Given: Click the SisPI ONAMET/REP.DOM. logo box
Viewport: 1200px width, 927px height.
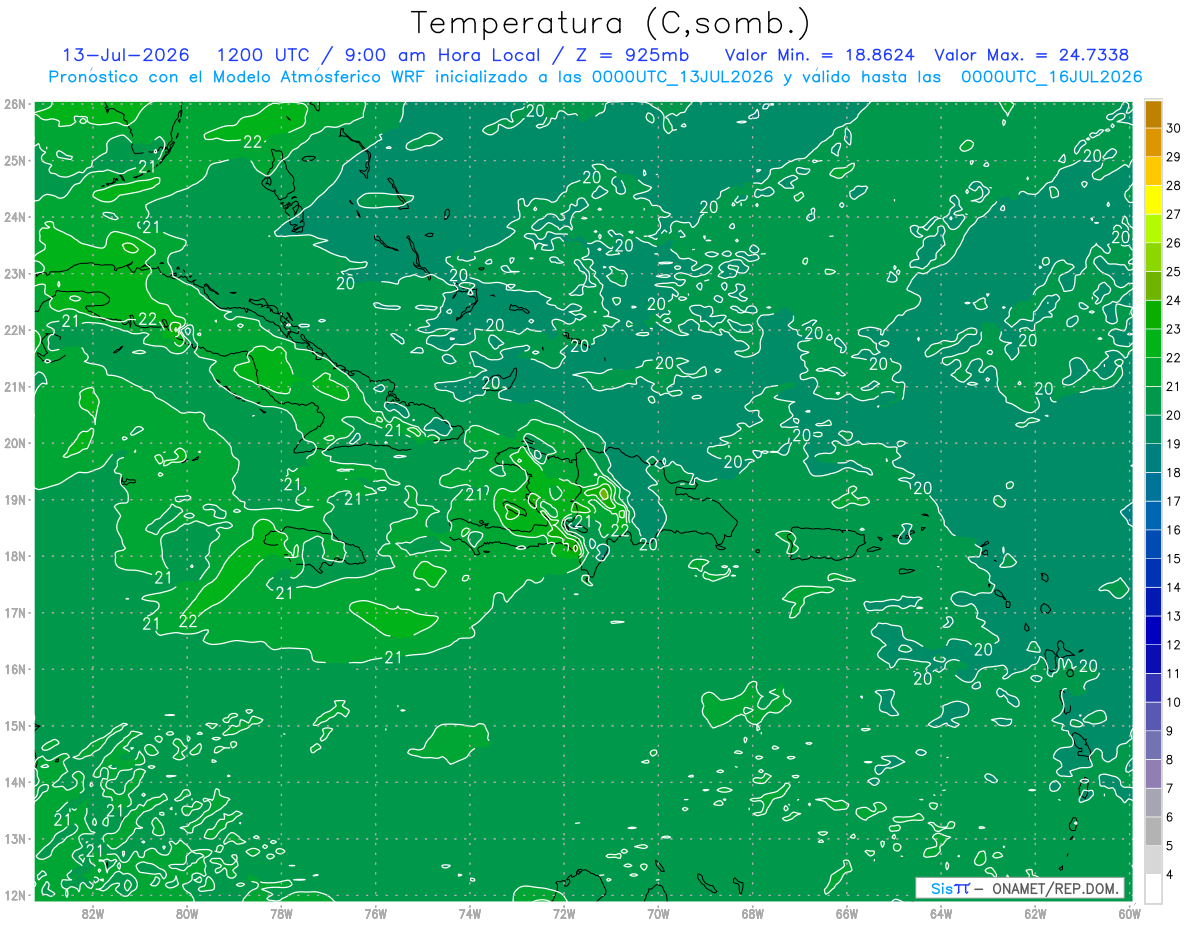Looking at the screenshot, I should (1020, 888).
